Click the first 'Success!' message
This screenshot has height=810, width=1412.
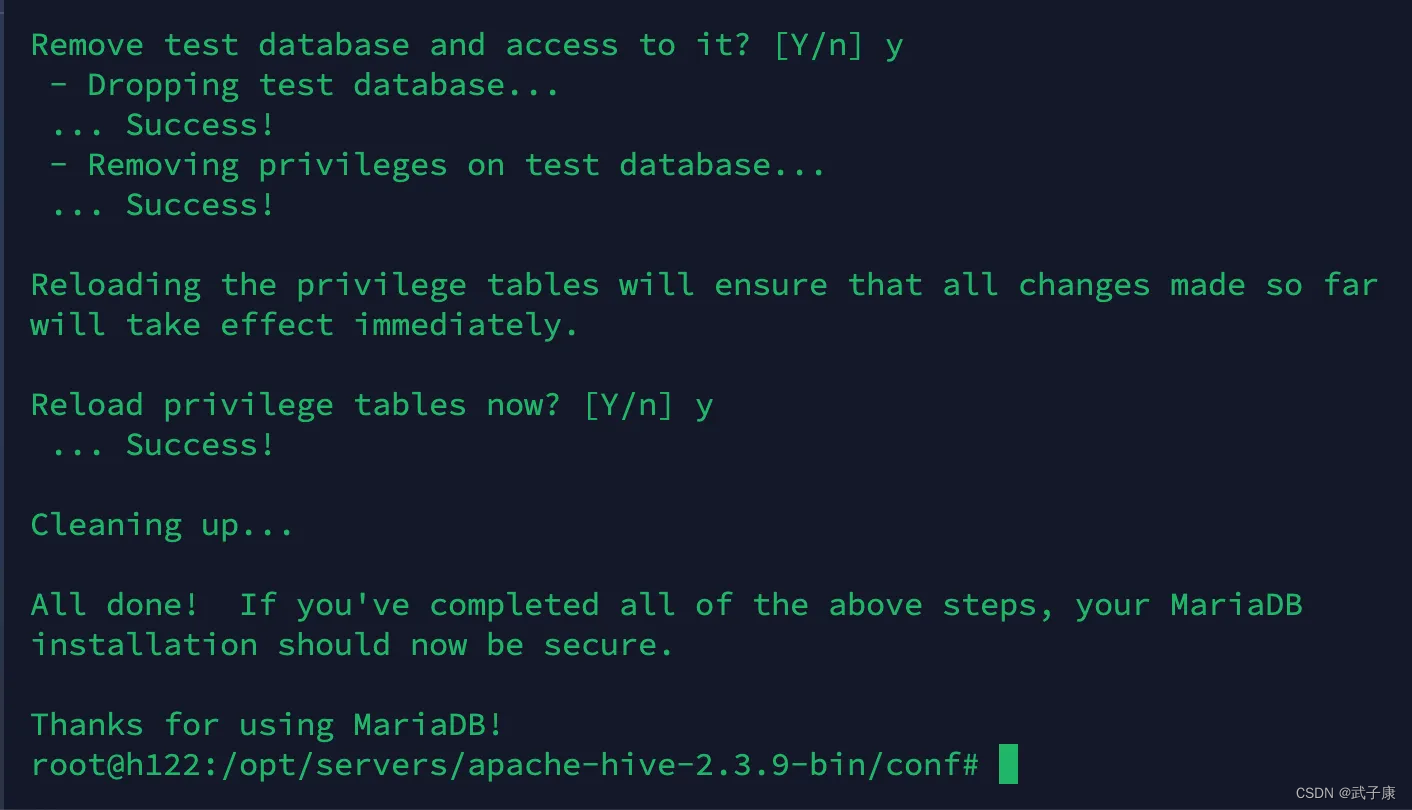click(x=200, y=125)
